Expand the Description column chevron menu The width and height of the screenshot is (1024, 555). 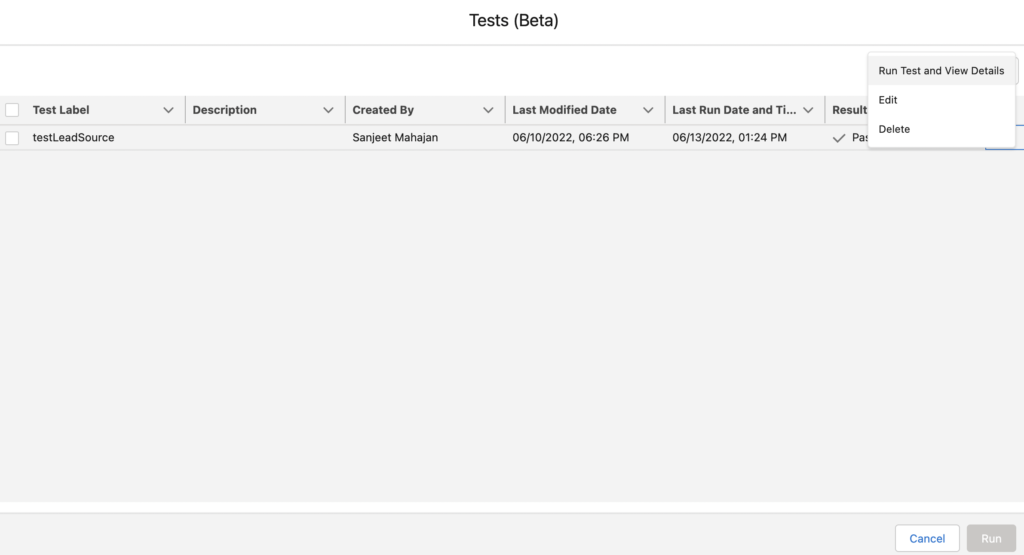328,110
